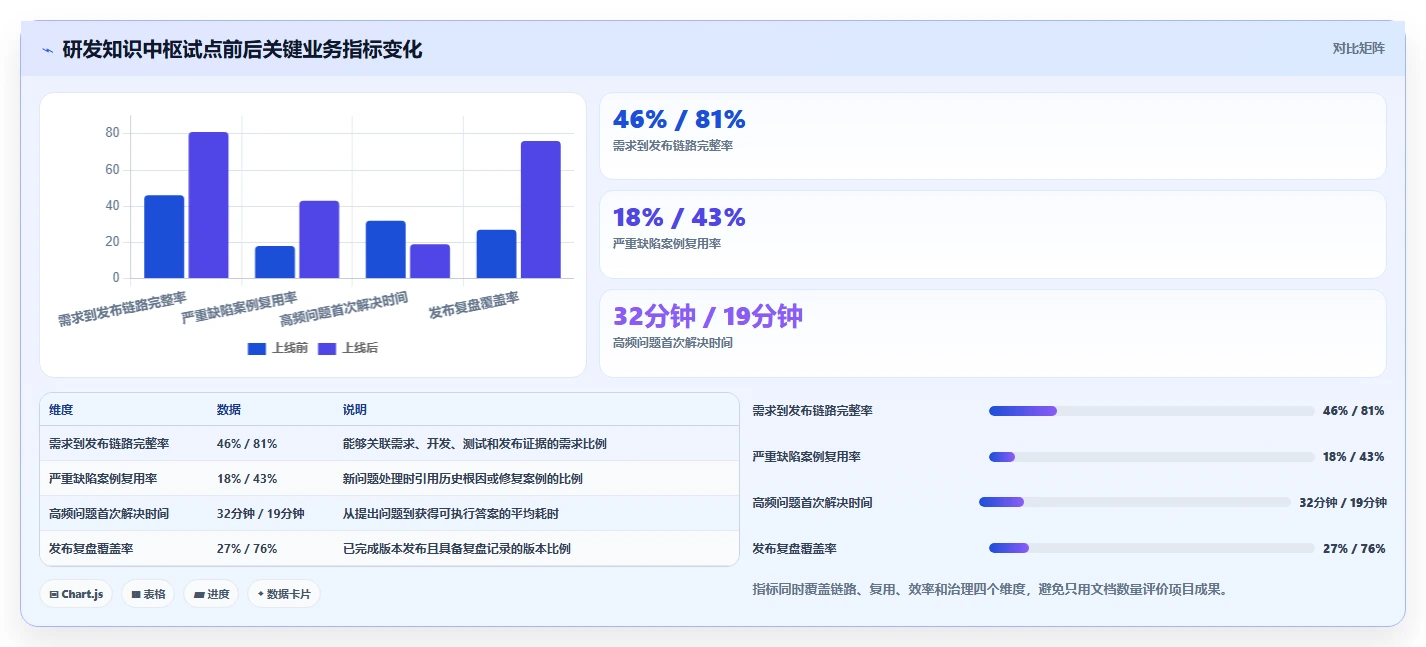Screen dimensions: 1426x647
Task: Click the 说明 column header
Action: pyautogui.click(x=355, y=410)
